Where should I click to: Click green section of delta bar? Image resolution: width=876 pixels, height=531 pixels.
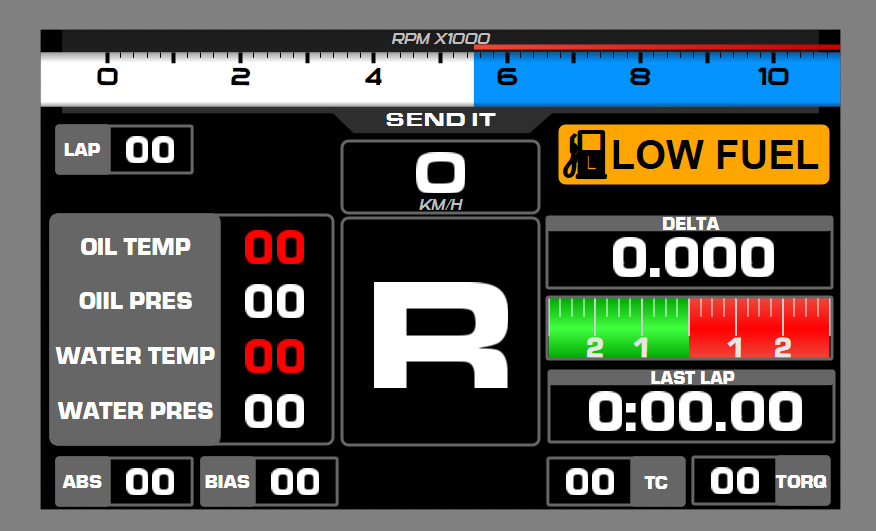pos(618,328)
